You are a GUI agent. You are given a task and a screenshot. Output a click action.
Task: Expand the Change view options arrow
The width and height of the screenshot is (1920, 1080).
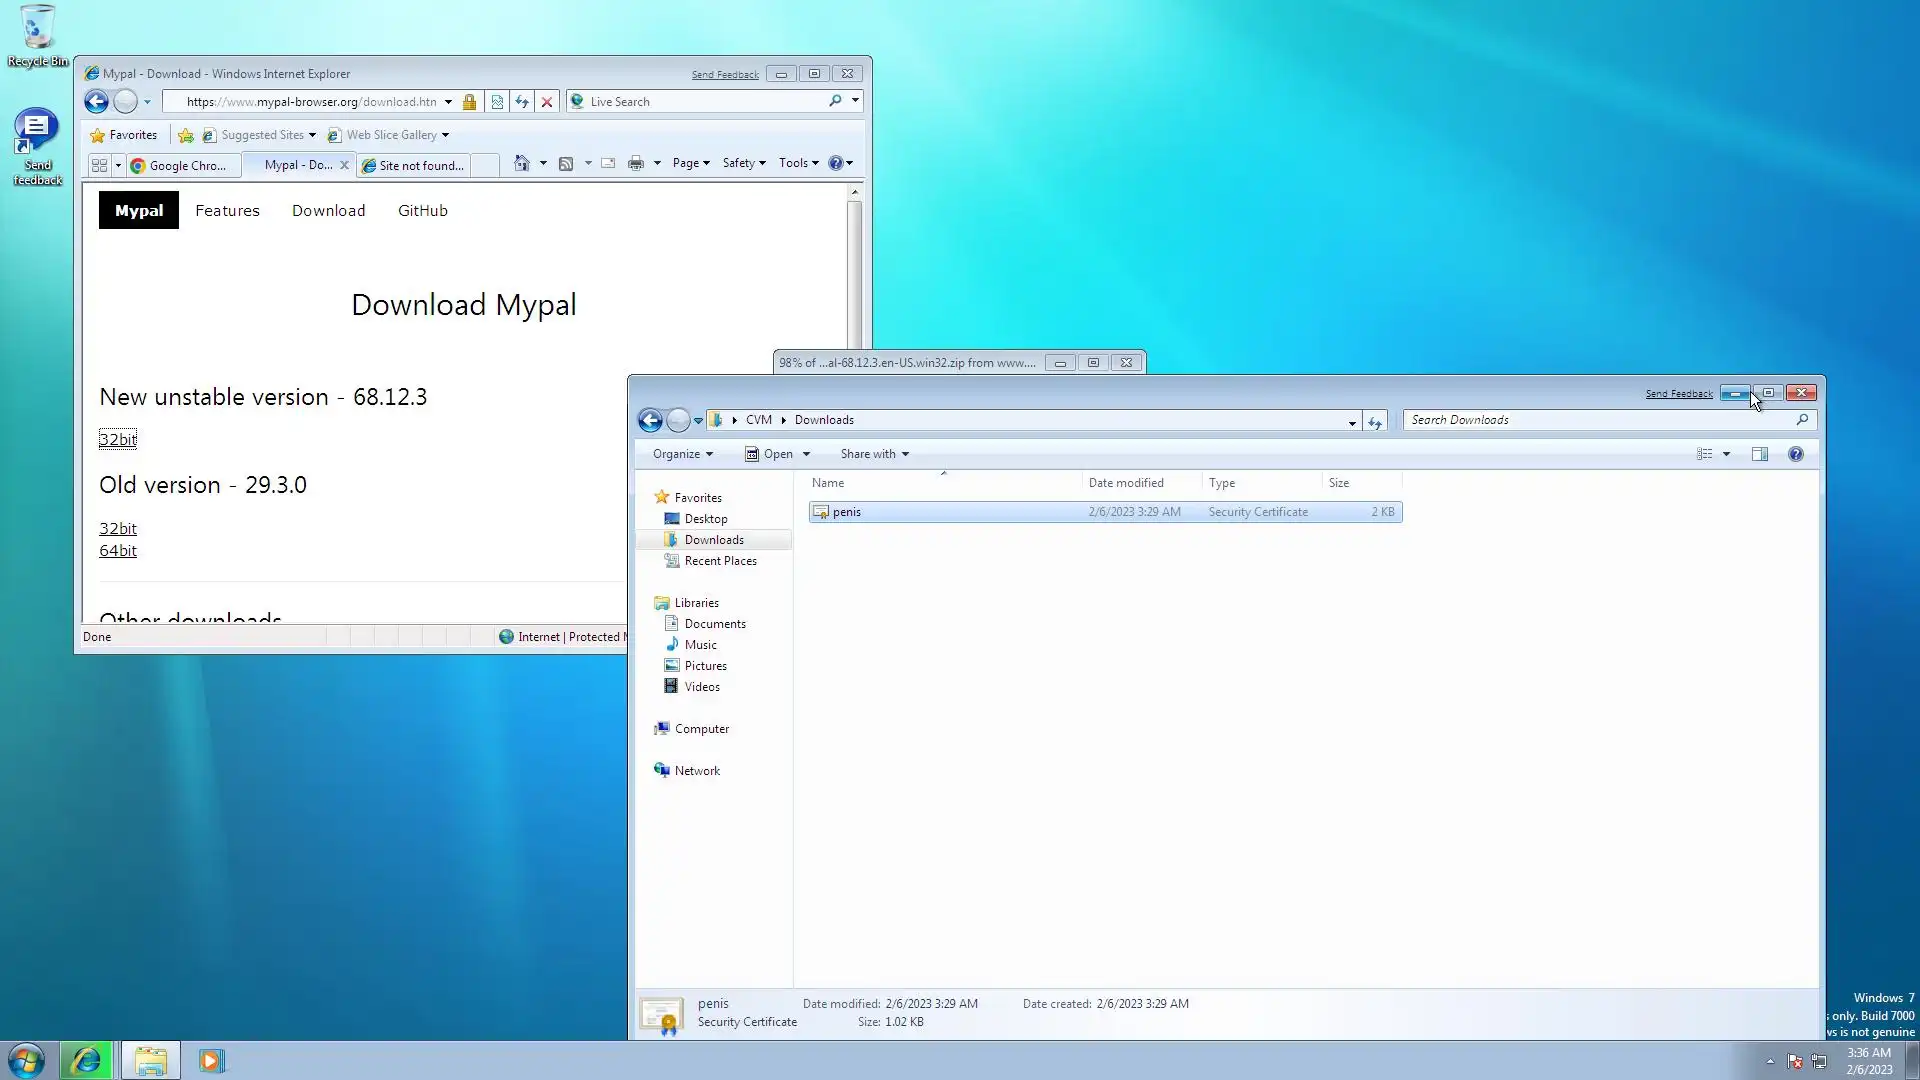coord(1726,454)
